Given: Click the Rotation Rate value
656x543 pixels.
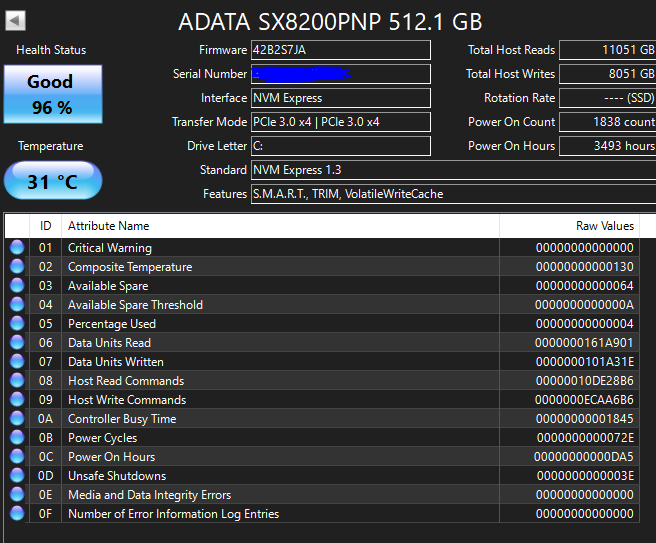Looking at the screenshot, I should (607, 98).
